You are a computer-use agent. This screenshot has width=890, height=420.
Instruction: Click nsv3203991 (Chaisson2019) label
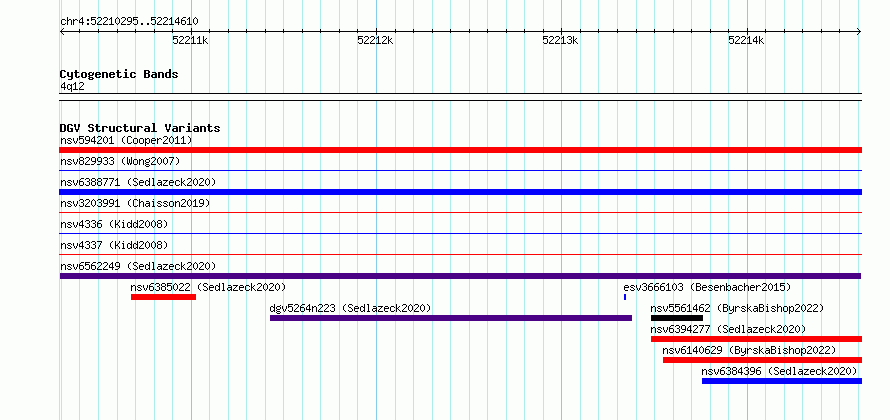[135, 203]
